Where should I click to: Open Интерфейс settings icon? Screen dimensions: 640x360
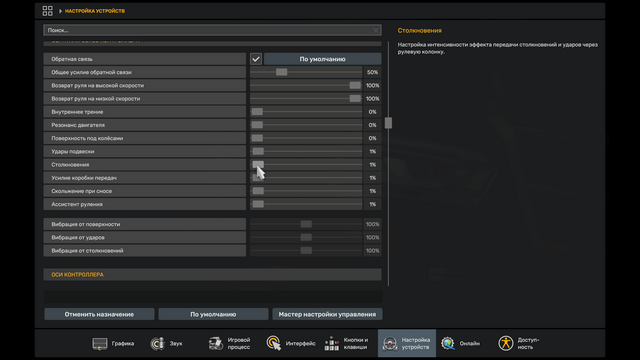click(273, 344)
